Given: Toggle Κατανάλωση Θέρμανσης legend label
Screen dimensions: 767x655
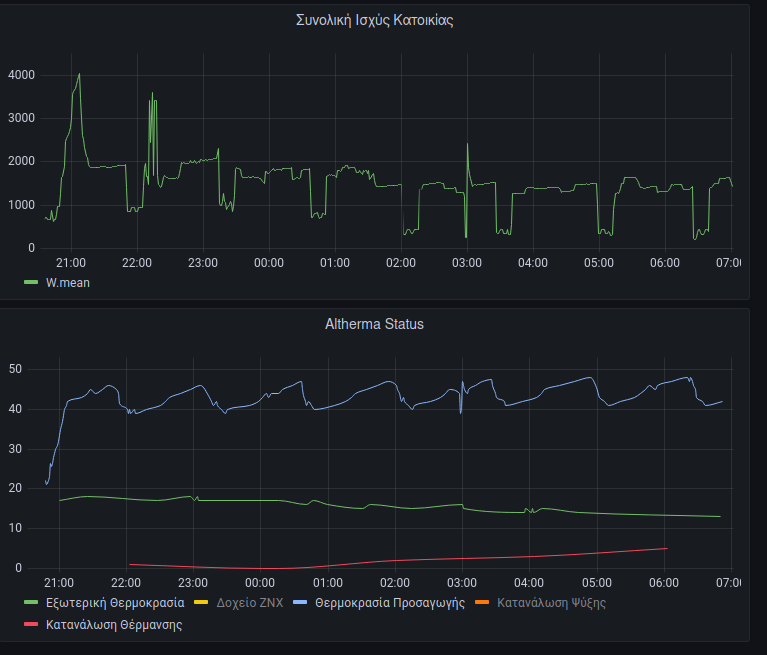Looking at the screenshot, I should (x=114, y=625).
